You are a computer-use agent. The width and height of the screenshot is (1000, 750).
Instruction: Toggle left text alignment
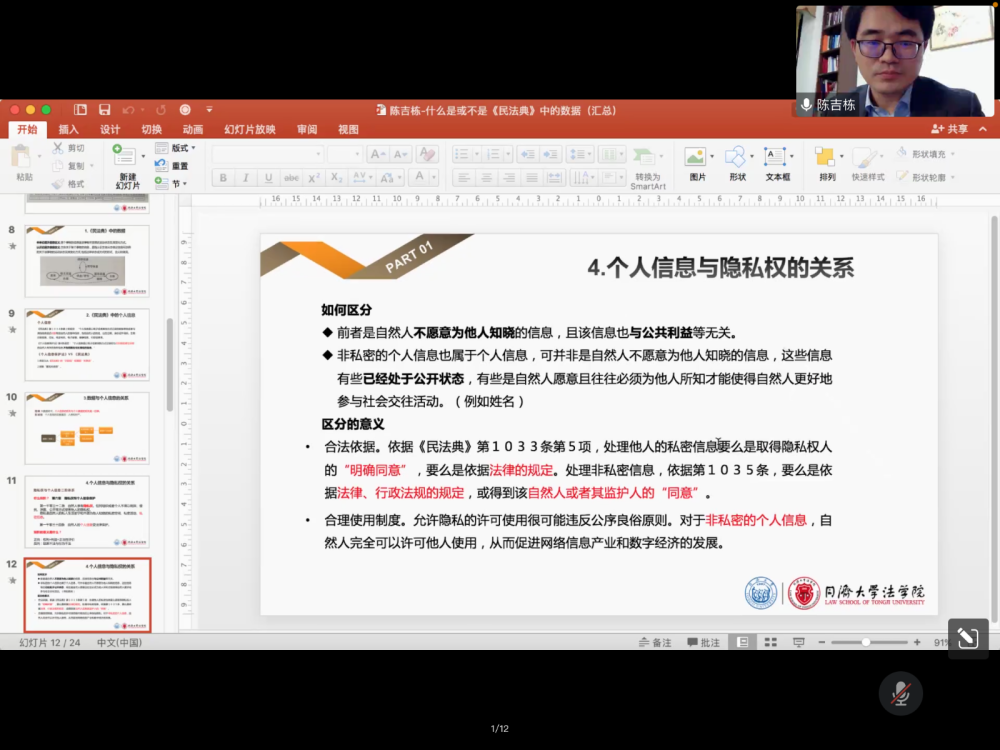pyautogui.click(x=464, y=178)
